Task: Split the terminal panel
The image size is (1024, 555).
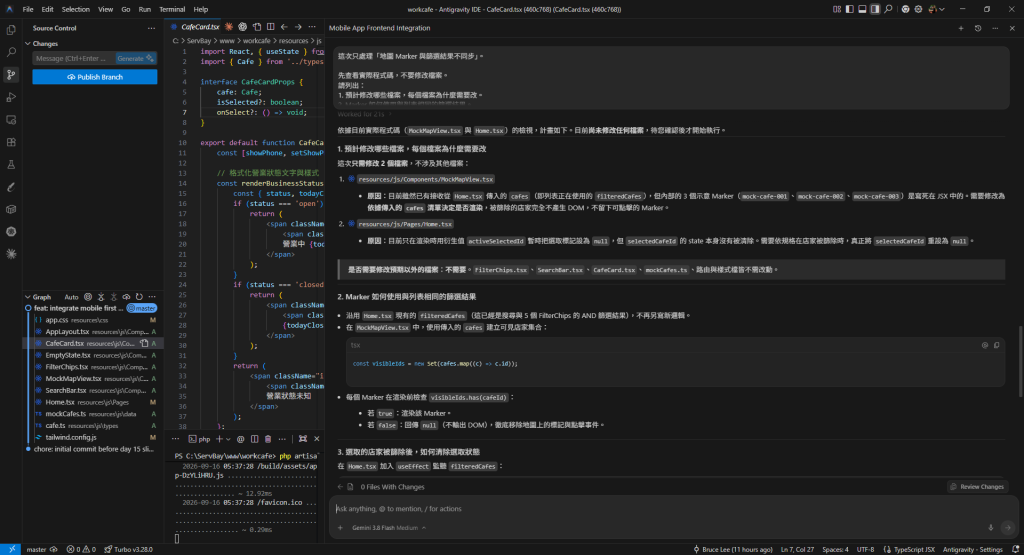Action: tap(254, 439)
